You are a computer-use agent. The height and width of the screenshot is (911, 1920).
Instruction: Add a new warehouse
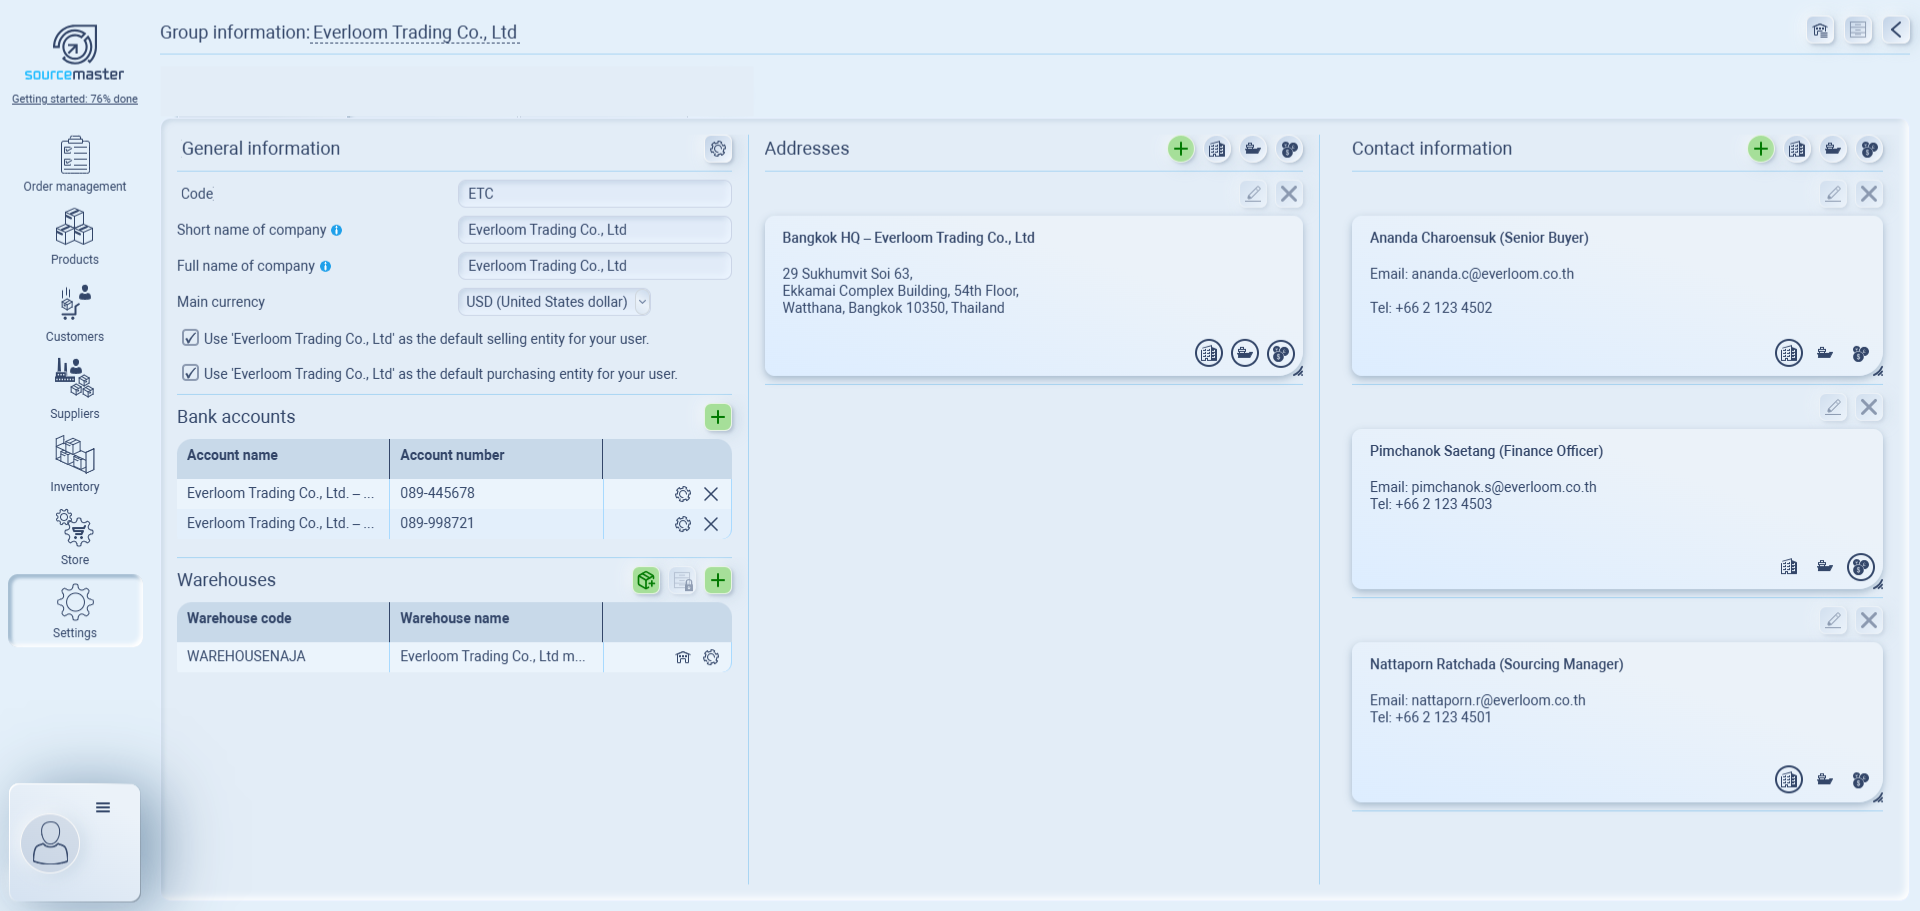[718, 580]
